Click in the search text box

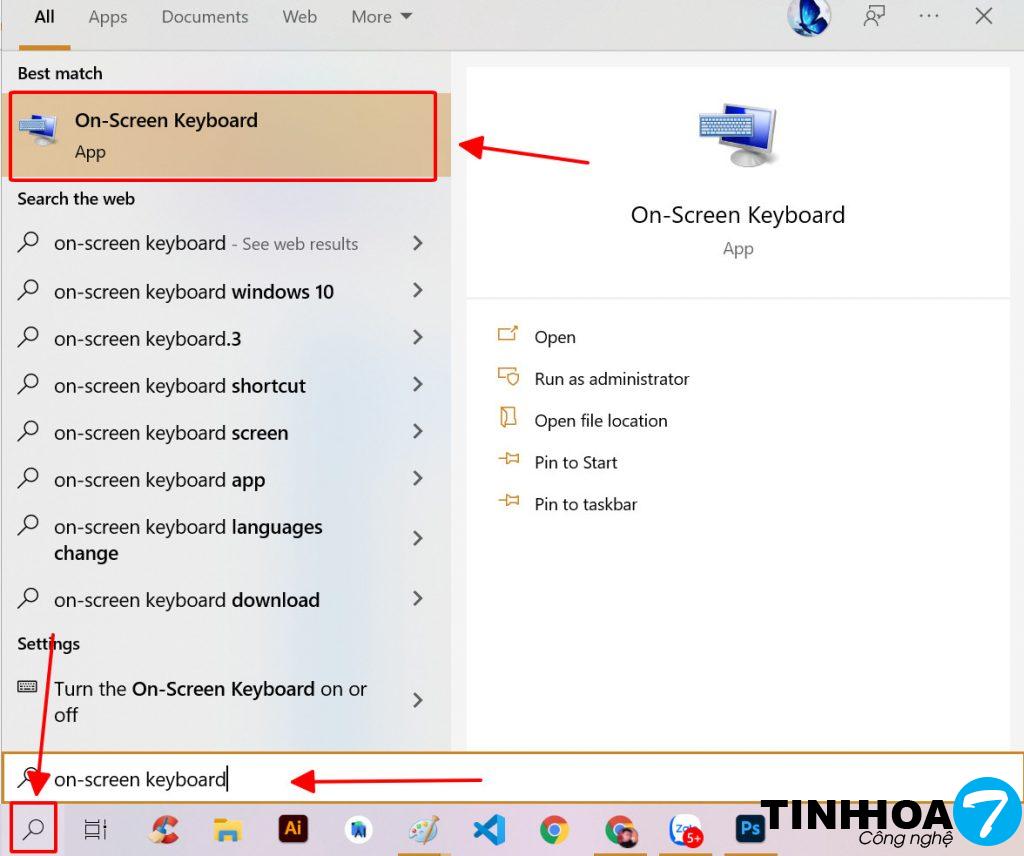500,779
